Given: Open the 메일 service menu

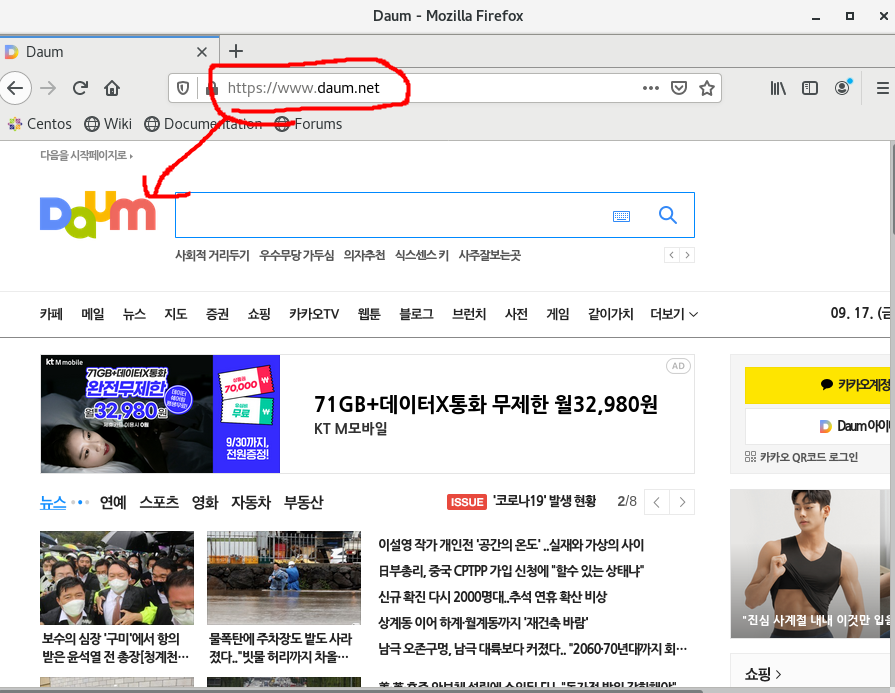Looking at the screenshot, I should (92, 314).
